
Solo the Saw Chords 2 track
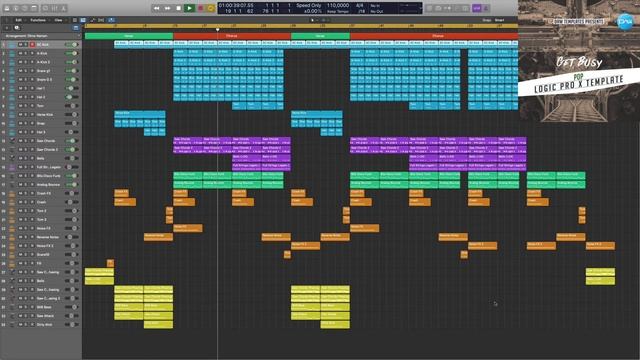(x=26, y=149)
